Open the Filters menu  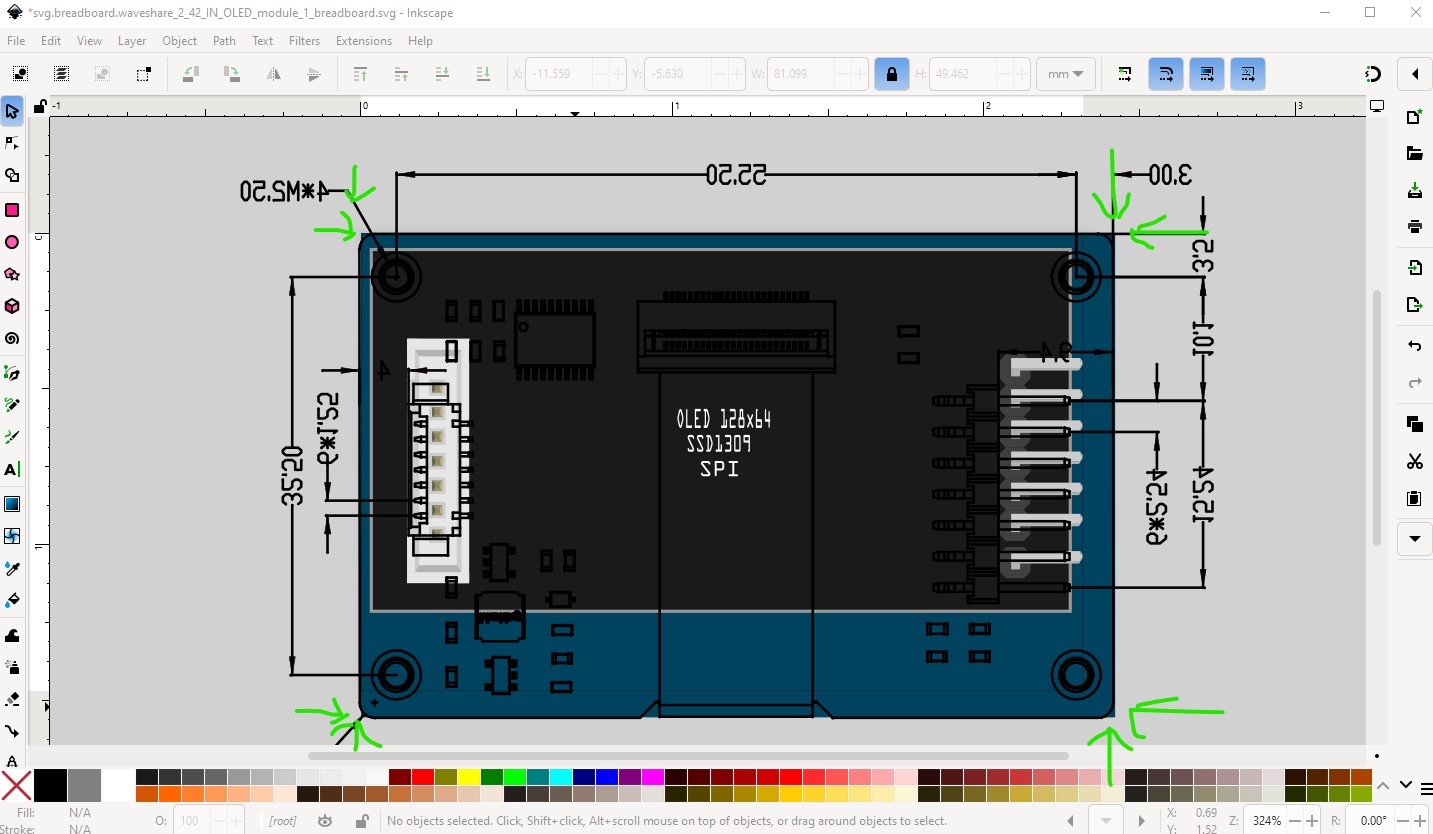click(304, 41)
